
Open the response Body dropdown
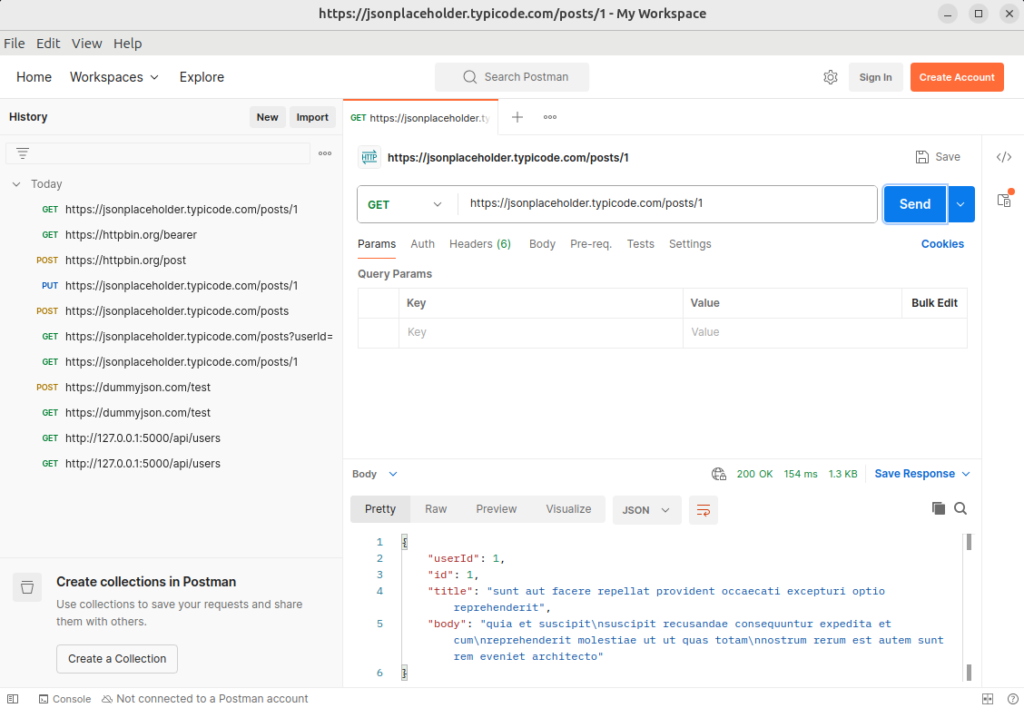(374, 474)
